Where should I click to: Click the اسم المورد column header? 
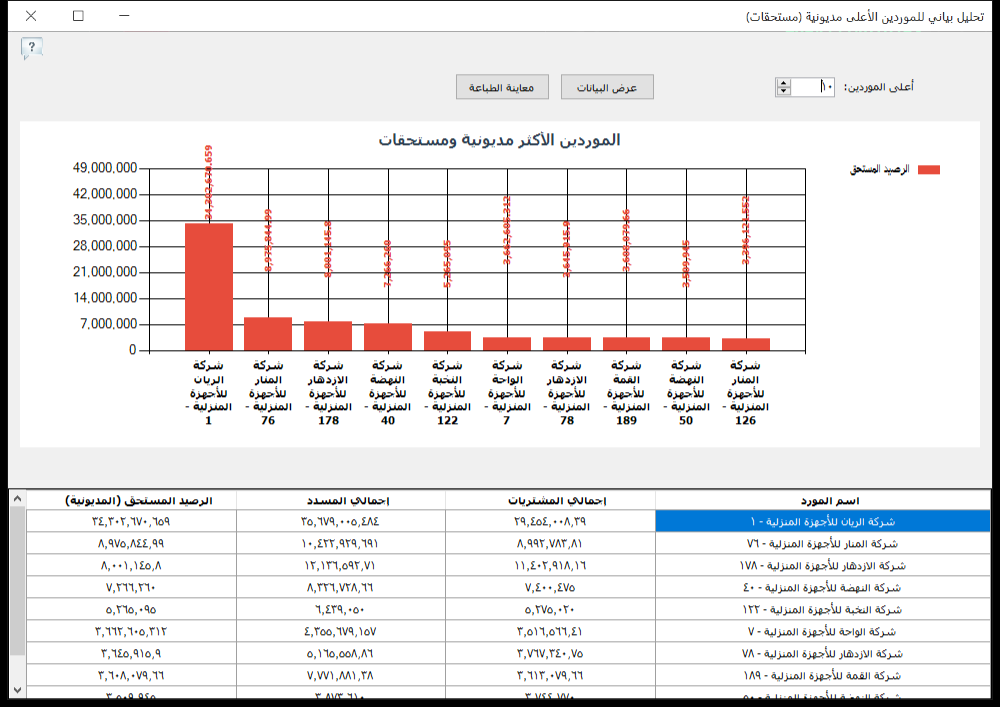tap(823, 500)
